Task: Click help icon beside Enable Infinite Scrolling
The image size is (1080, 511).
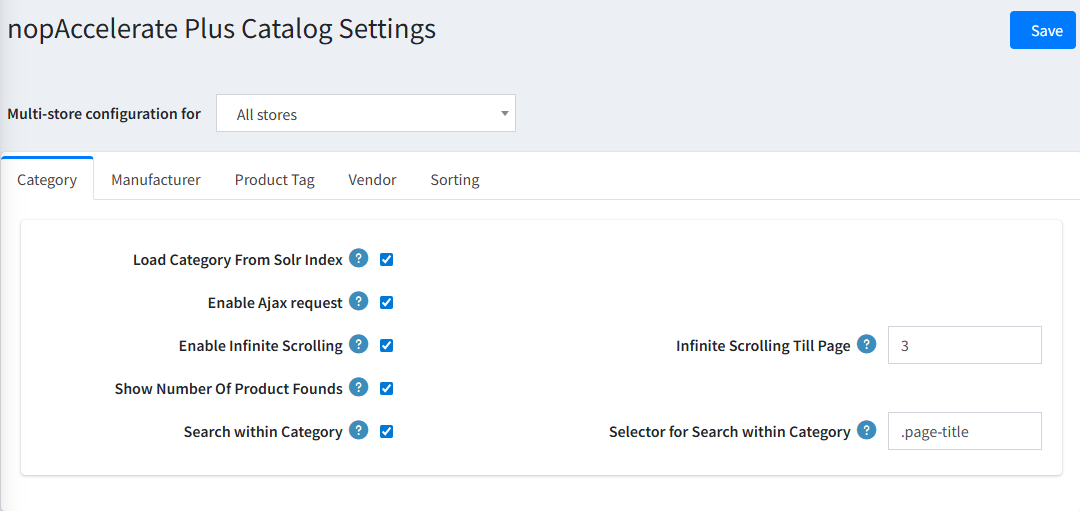Action: pyautogui.click(x=358, y=344)
